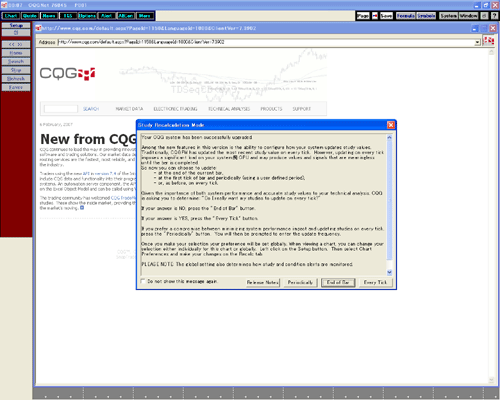Click the browser page scrollbar down arrow
The image size is (500, 400).
tap(491, 380)
